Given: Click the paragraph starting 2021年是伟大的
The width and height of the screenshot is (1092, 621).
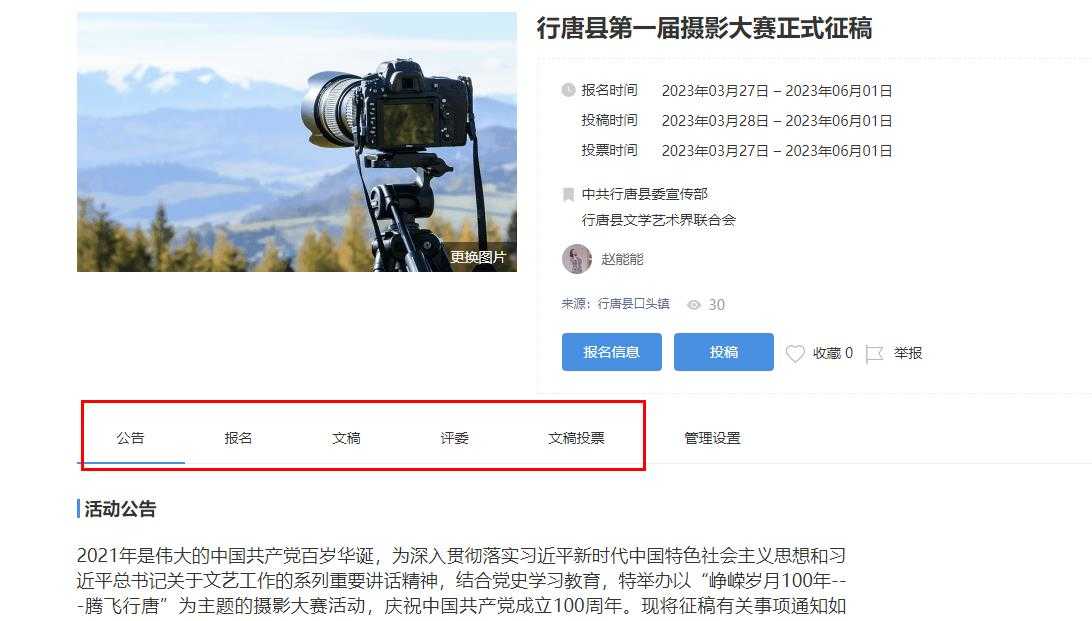Looking at the screenshot, I should (x=461, y=581).
